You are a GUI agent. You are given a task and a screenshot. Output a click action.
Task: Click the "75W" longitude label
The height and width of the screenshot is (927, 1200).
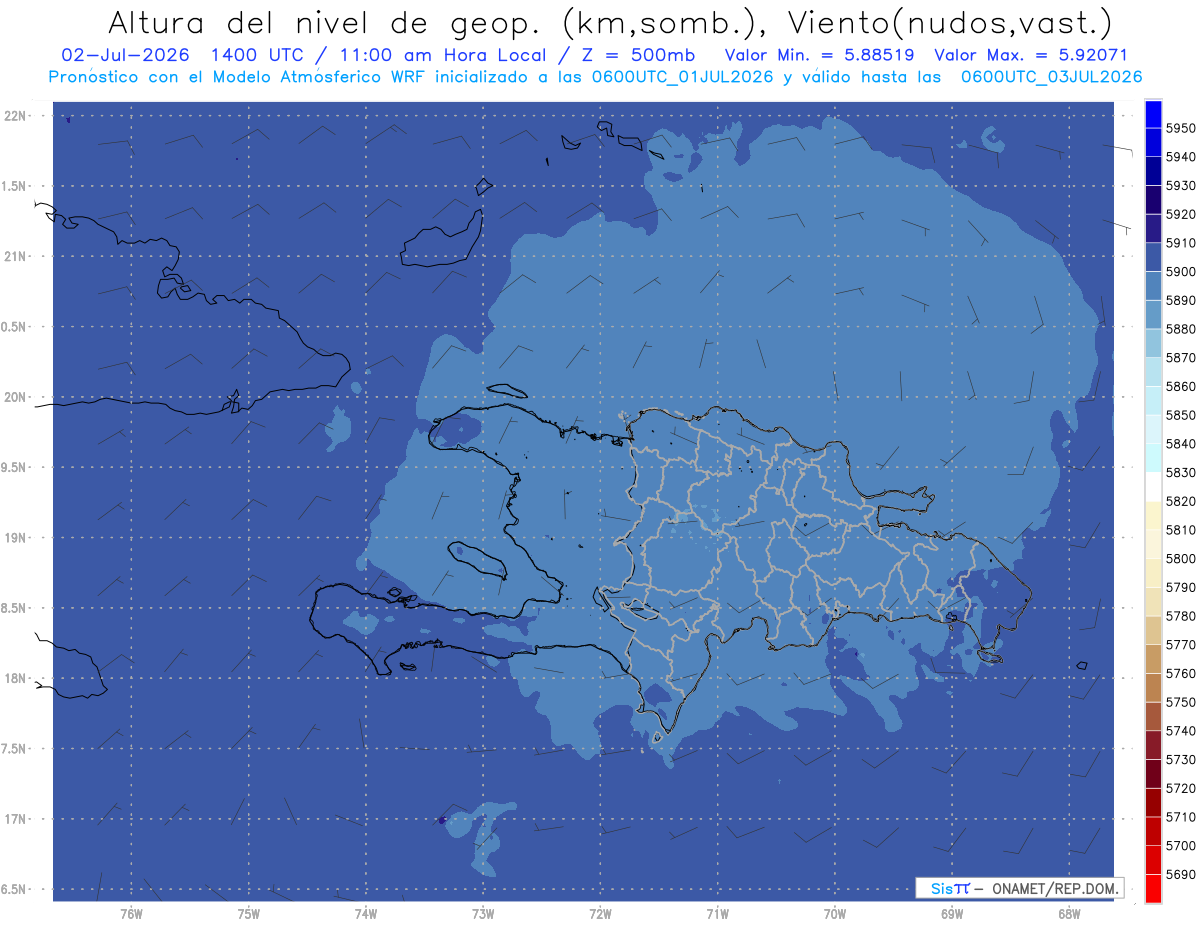coord(248,915)
